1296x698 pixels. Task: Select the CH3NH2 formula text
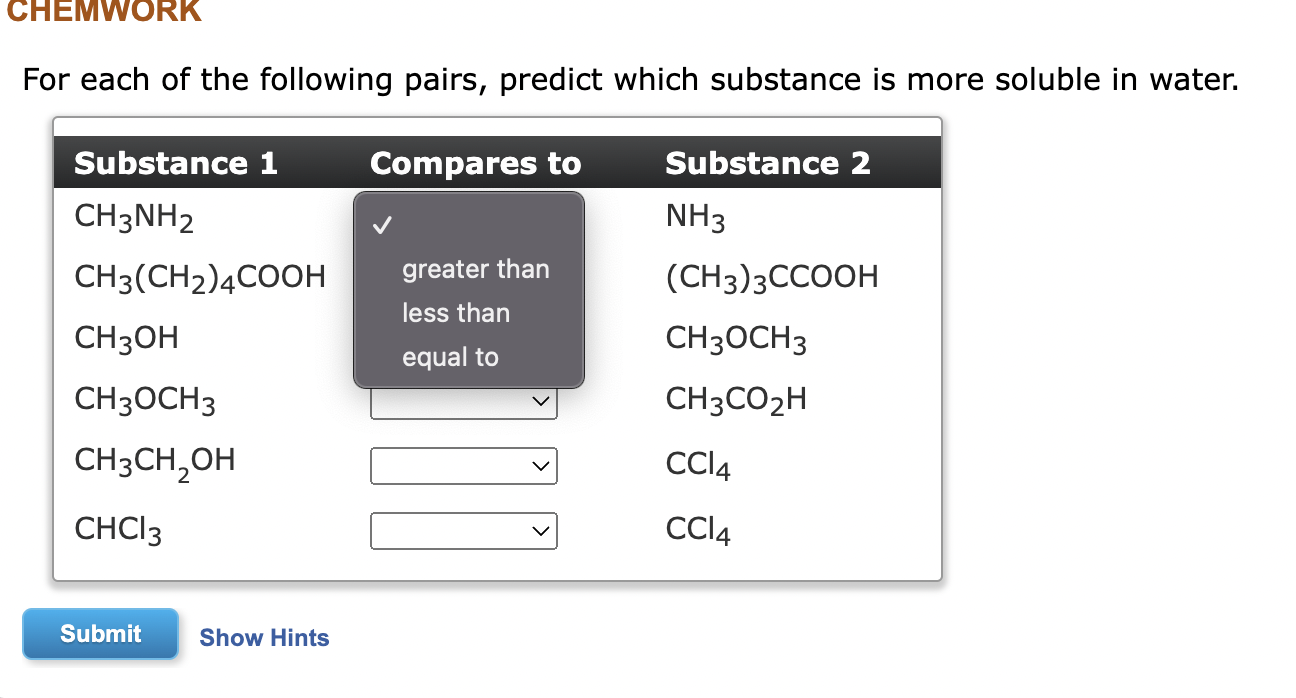click(x=134, y=217)
